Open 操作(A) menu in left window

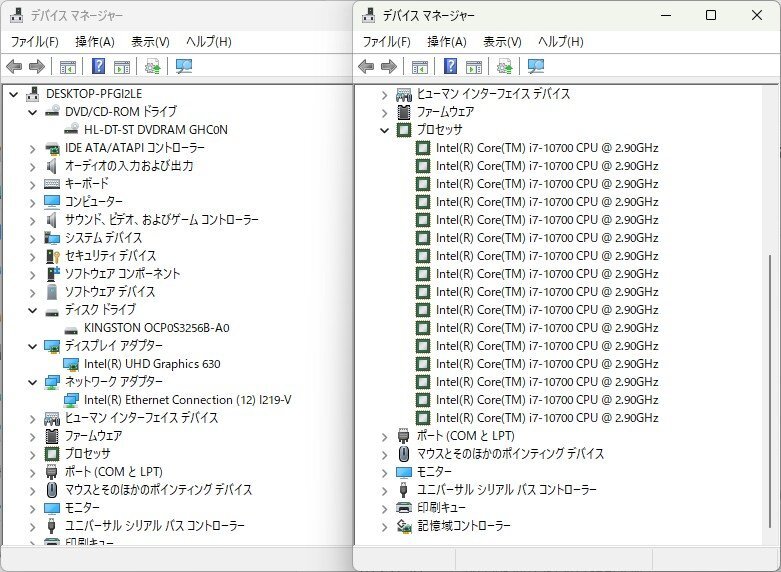point(94,42)
